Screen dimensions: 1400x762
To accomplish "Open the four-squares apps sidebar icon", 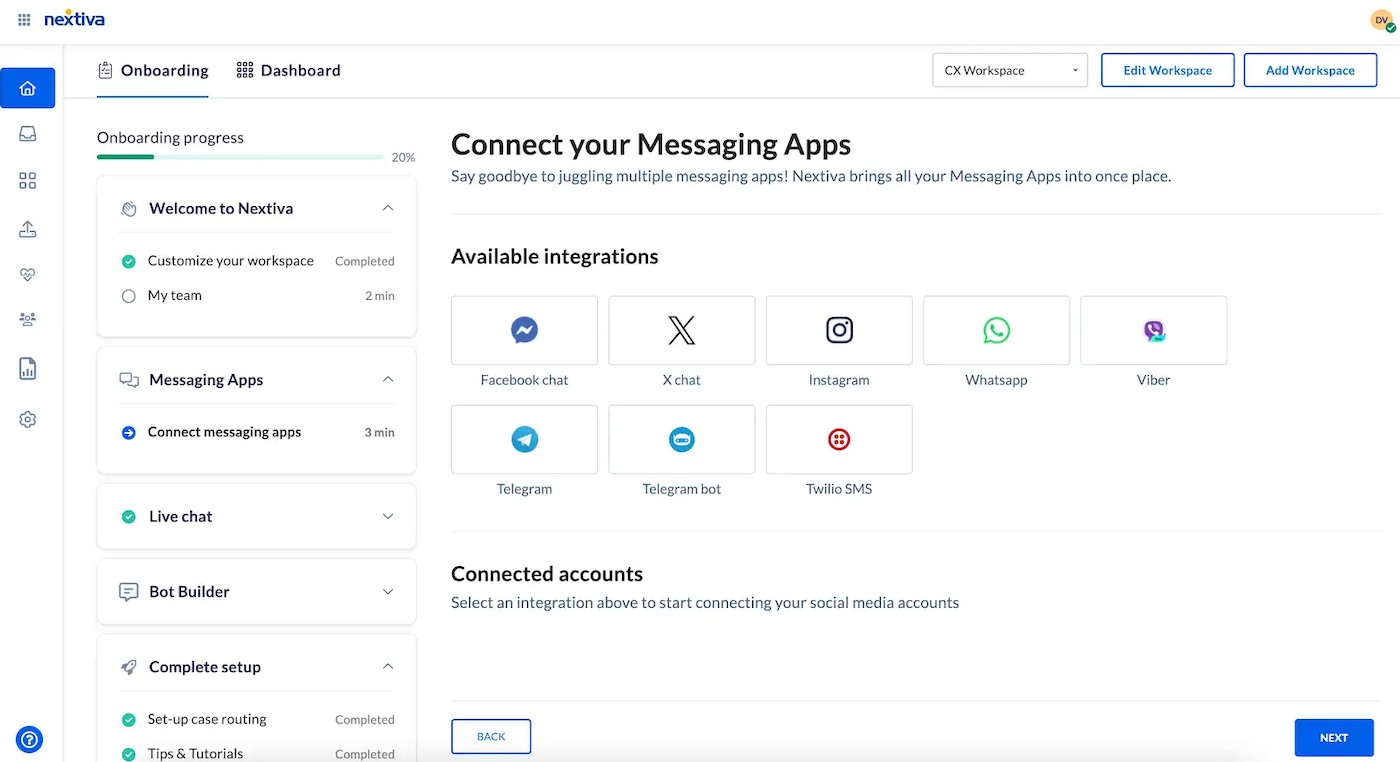I will coord(28,181).
